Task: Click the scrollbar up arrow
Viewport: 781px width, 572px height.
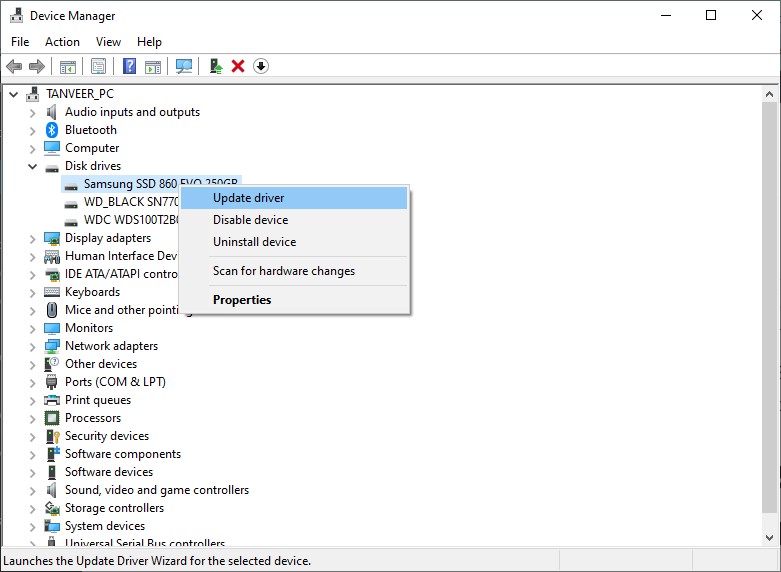Action: coord(770,94)
